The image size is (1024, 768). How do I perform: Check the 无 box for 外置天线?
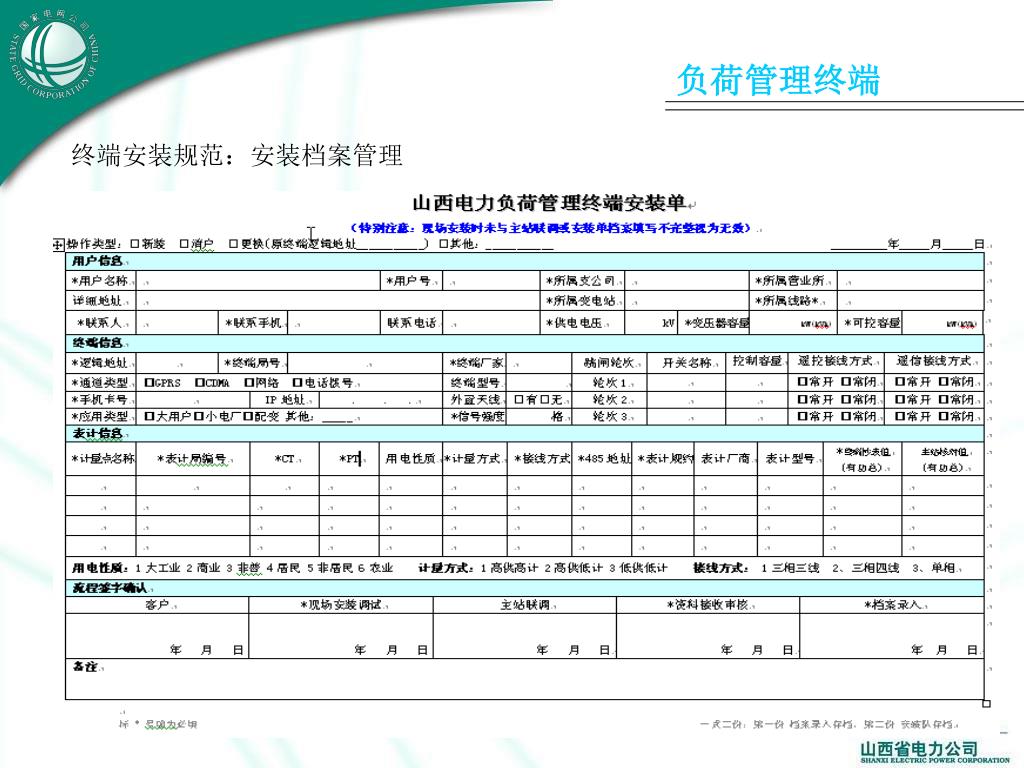click(x=545, y=399)
